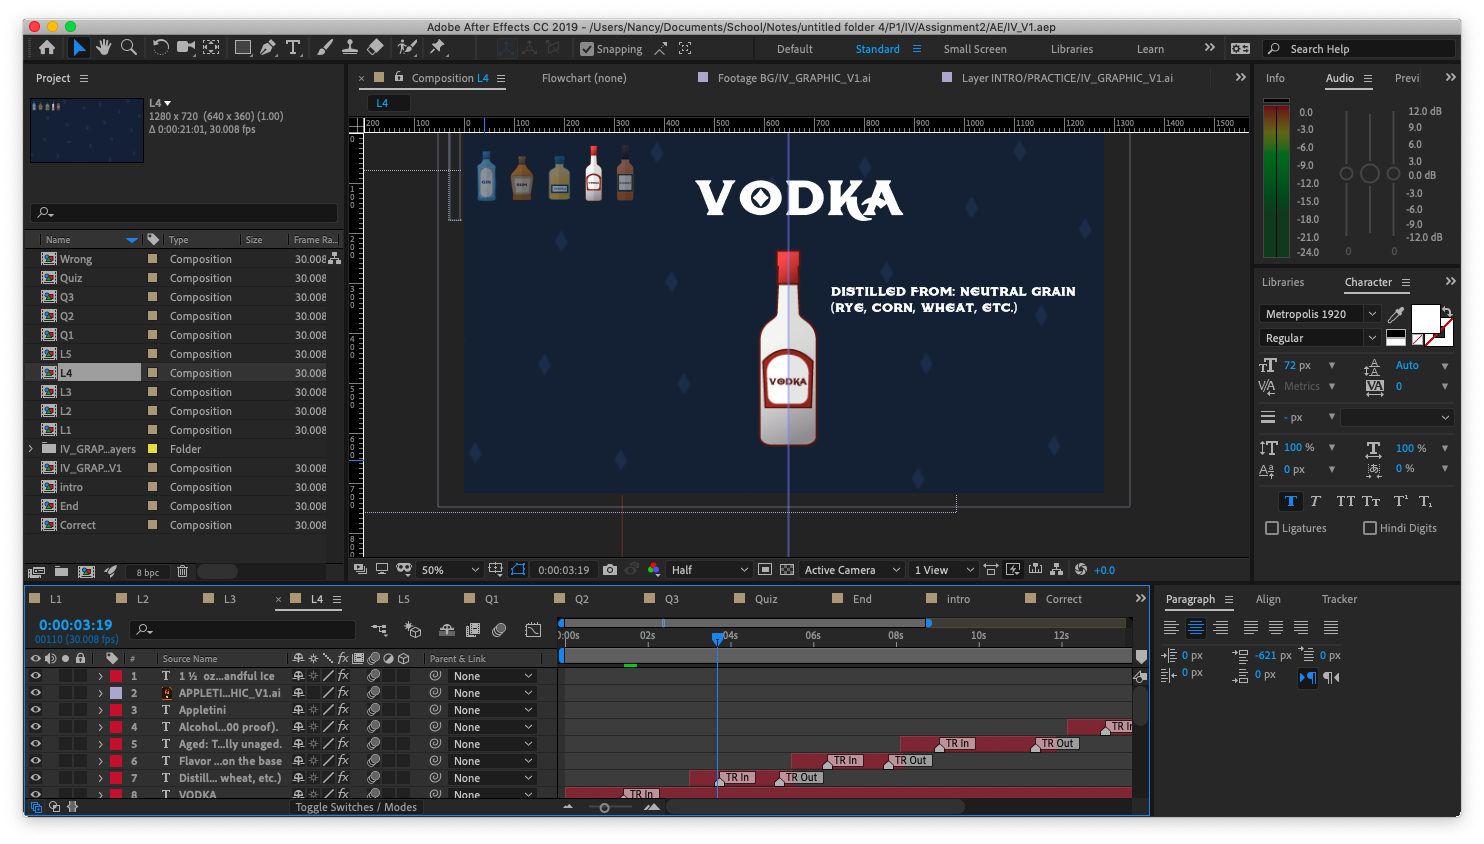Open the Learn link in the top bar

tap(1150, 48)
